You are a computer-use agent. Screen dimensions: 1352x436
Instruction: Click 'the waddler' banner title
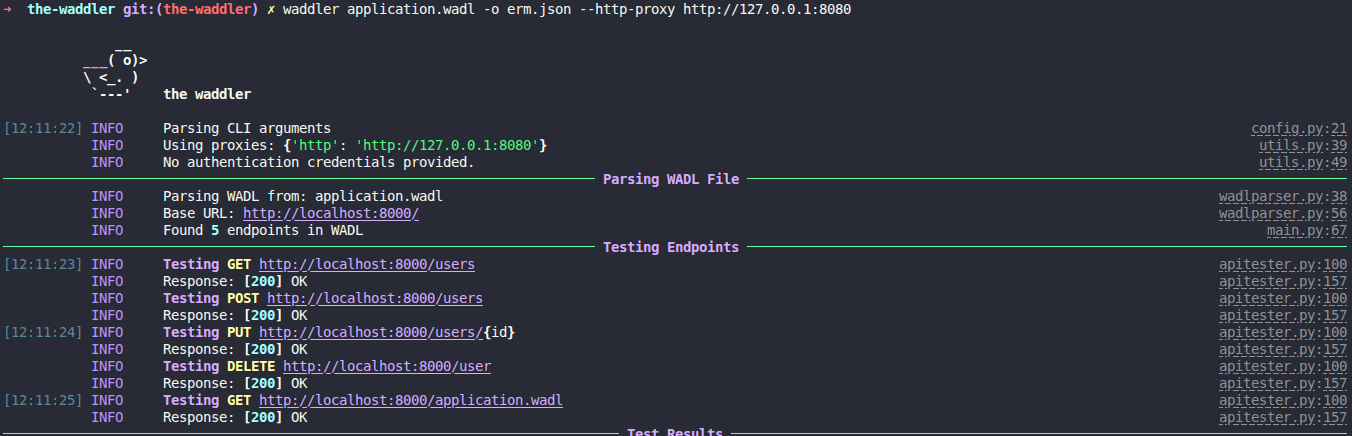207,95
